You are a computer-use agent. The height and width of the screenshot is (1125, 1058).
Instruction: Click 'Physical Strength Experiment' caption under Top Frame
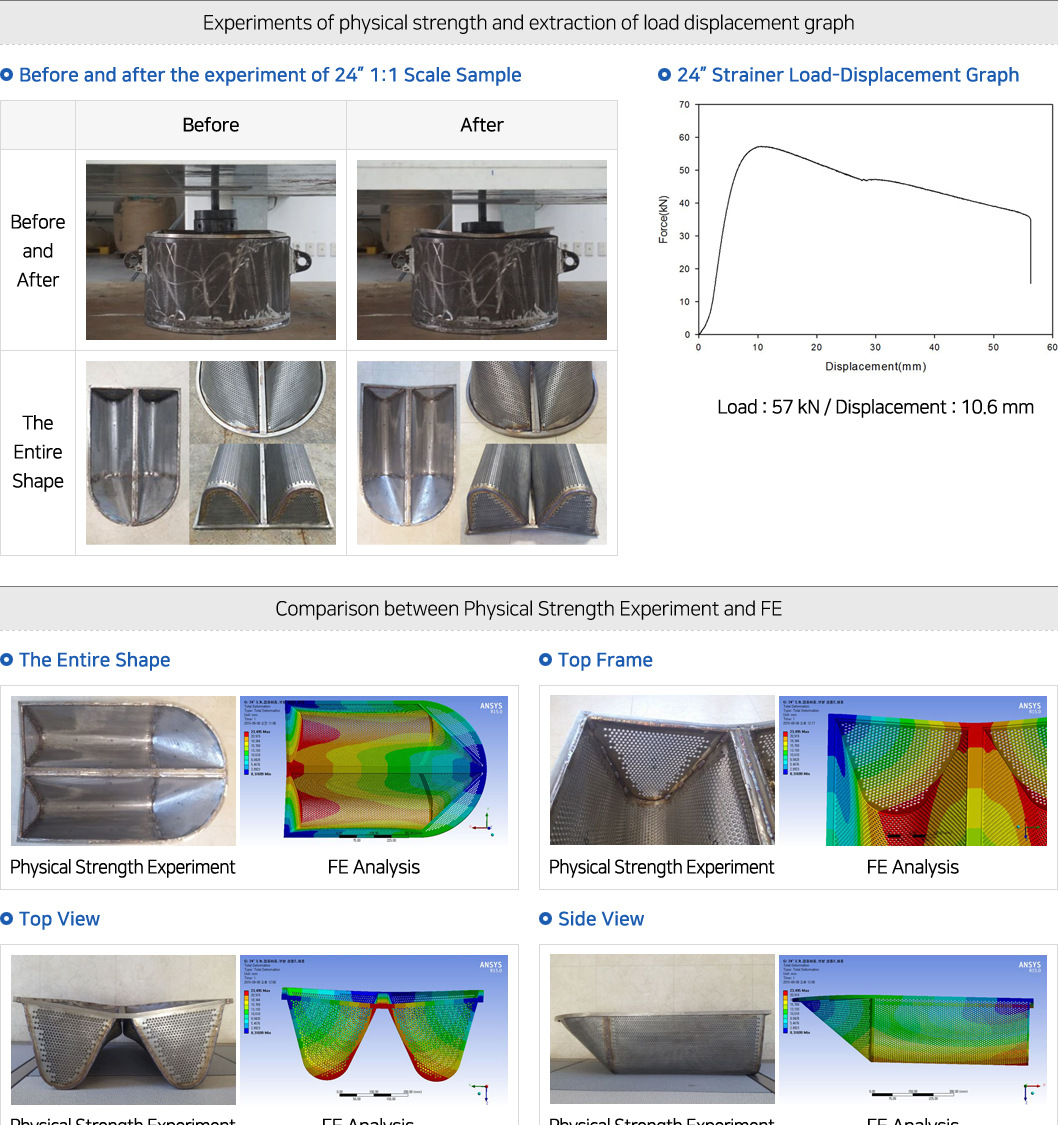click(x=661, y=867)
